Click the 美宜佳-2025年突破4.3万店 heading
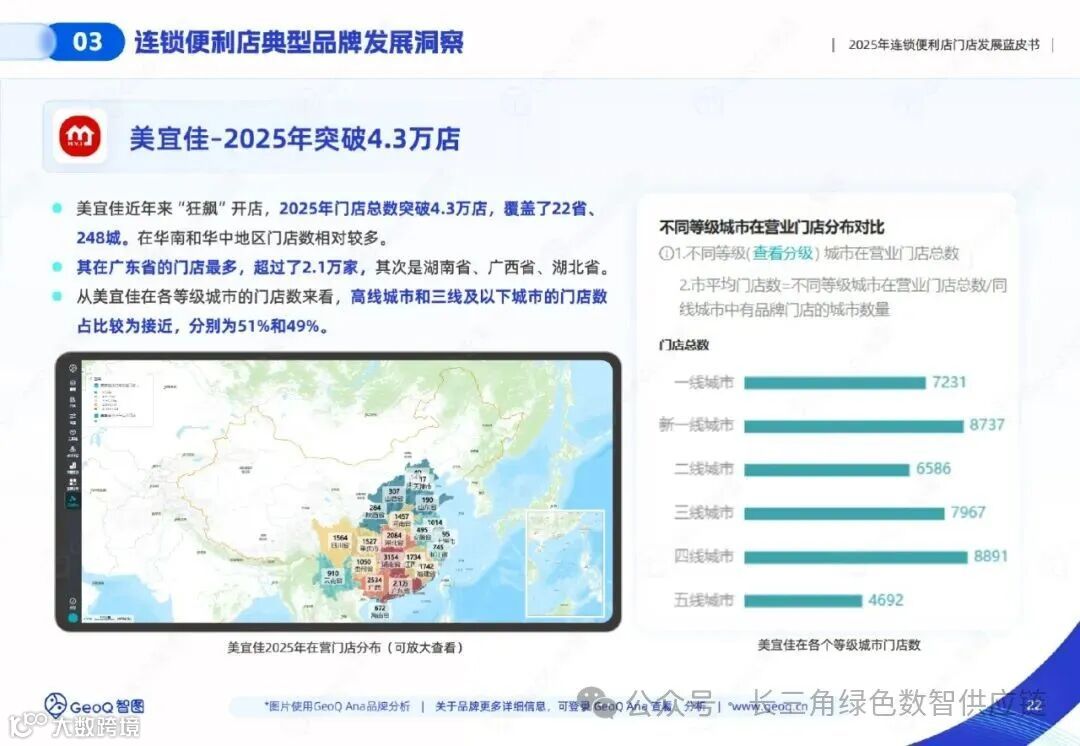 pos(295,138)
